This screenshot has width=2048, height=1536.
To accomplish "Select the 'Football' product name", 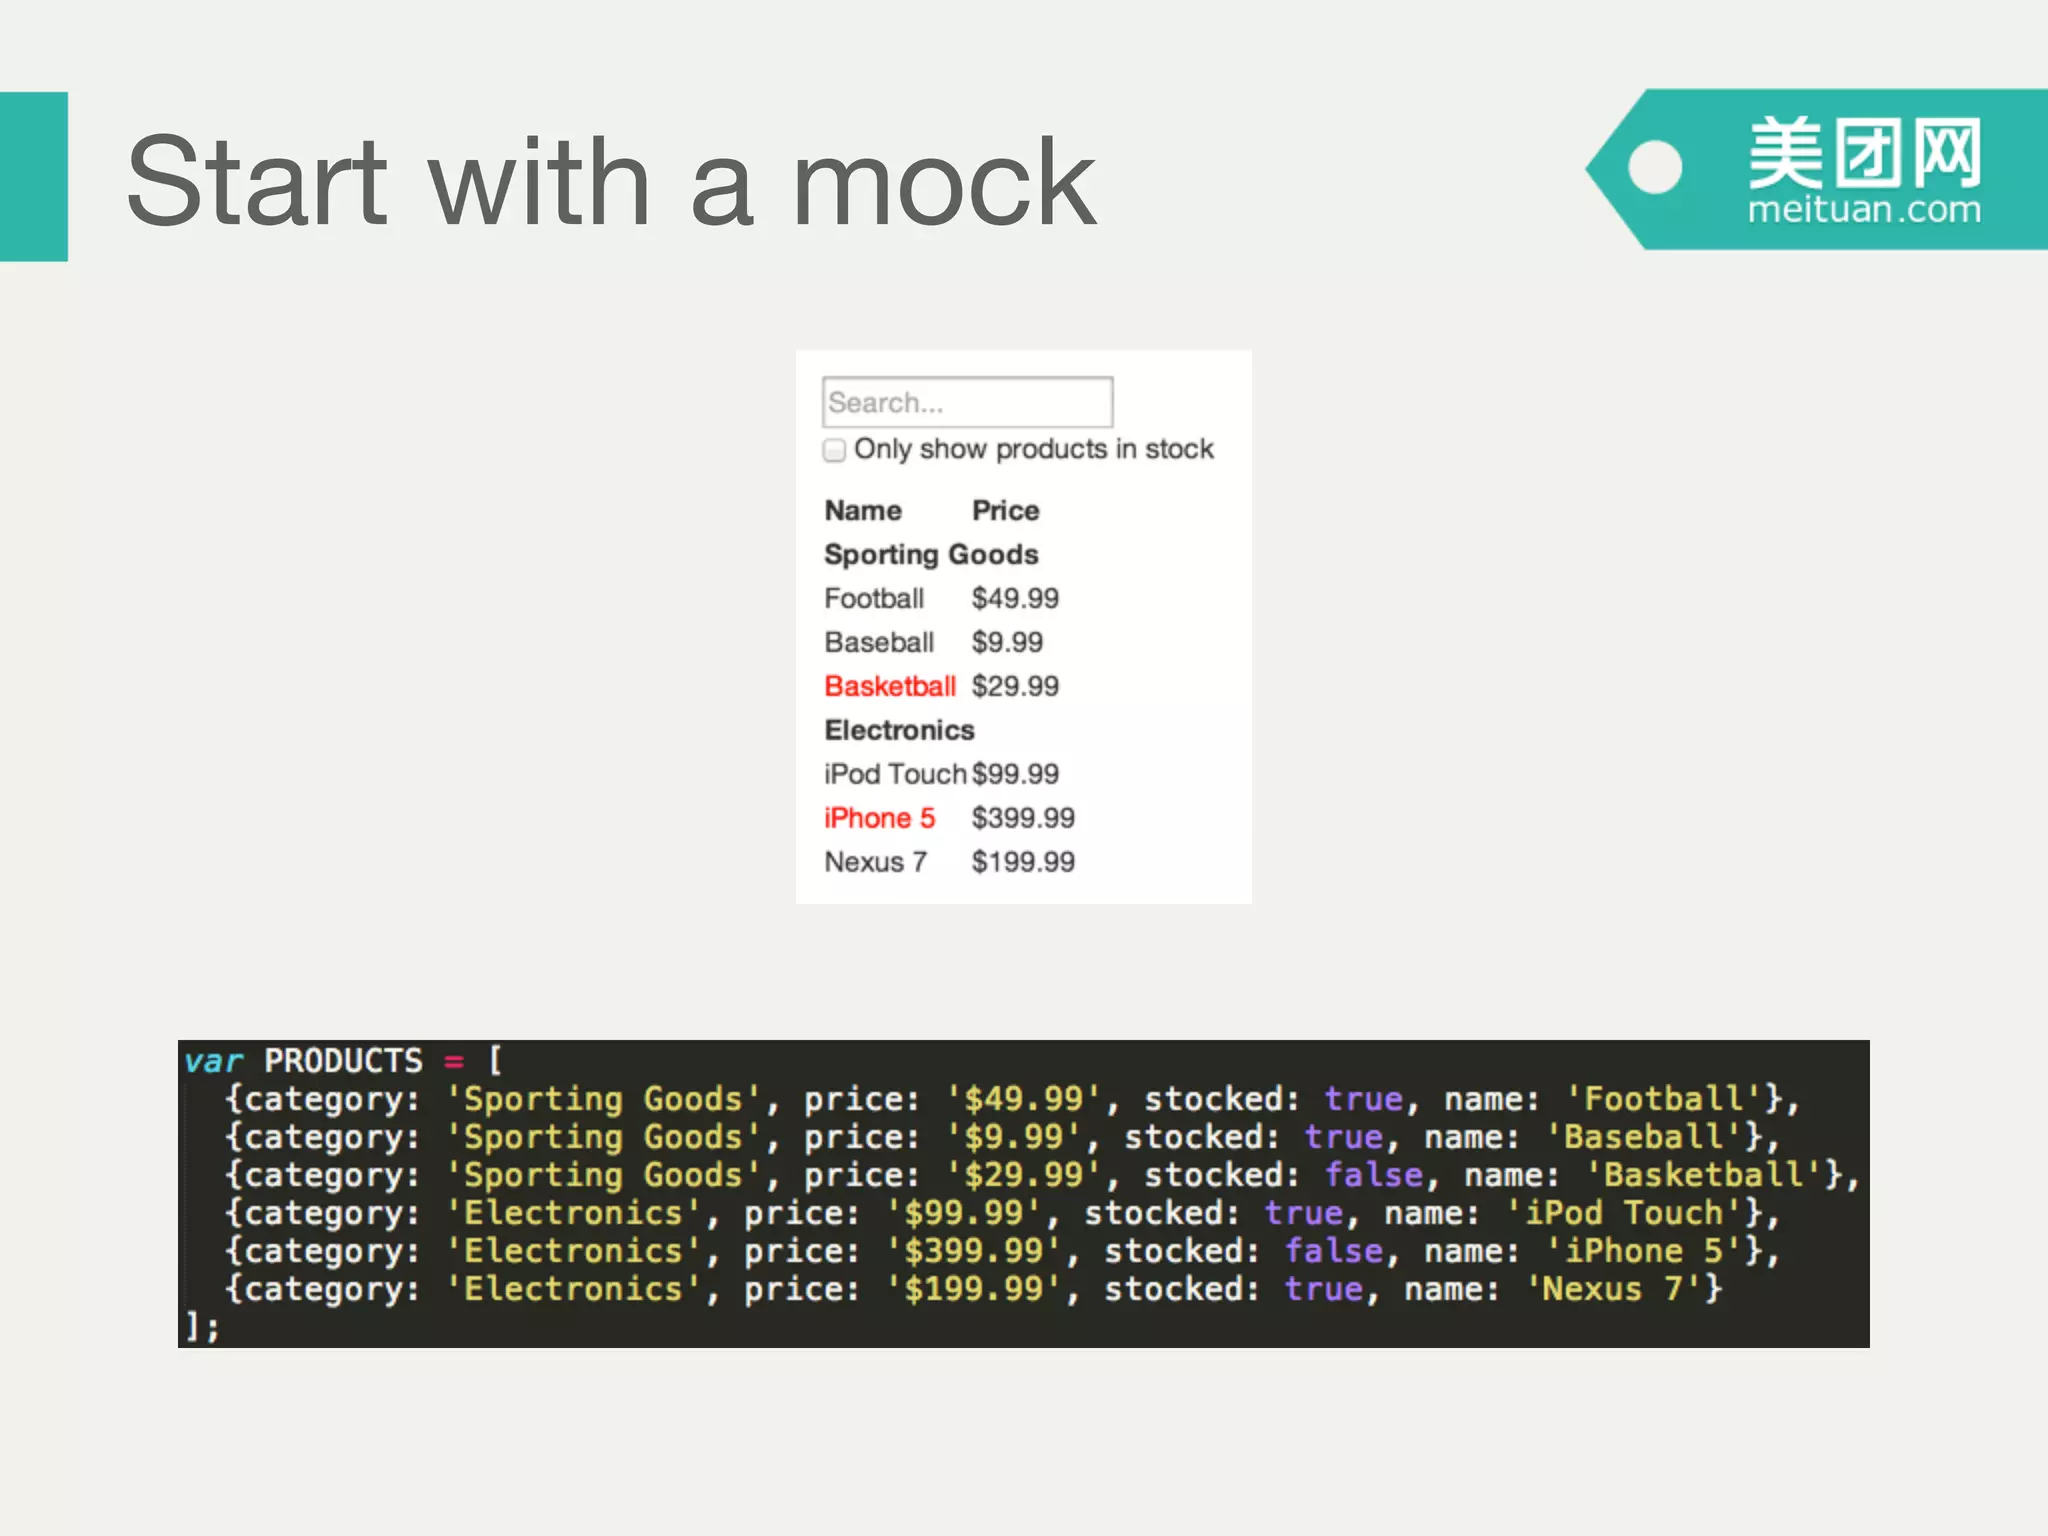I will coord(874,598).
